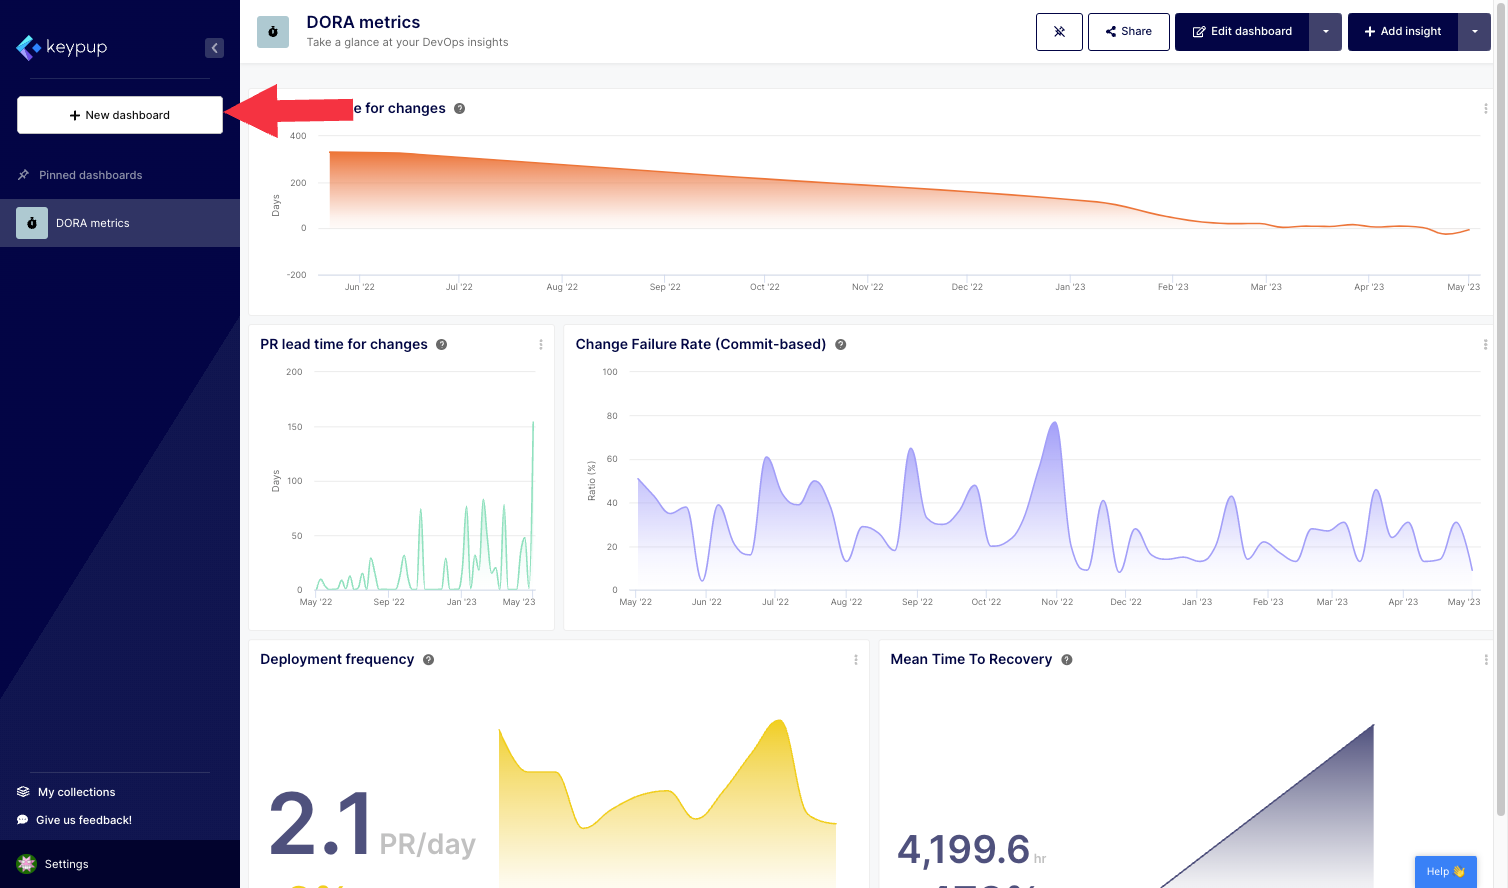Click Edit dashboard button
Viewport: 1508px width, 888px height.
point(1242,32)
